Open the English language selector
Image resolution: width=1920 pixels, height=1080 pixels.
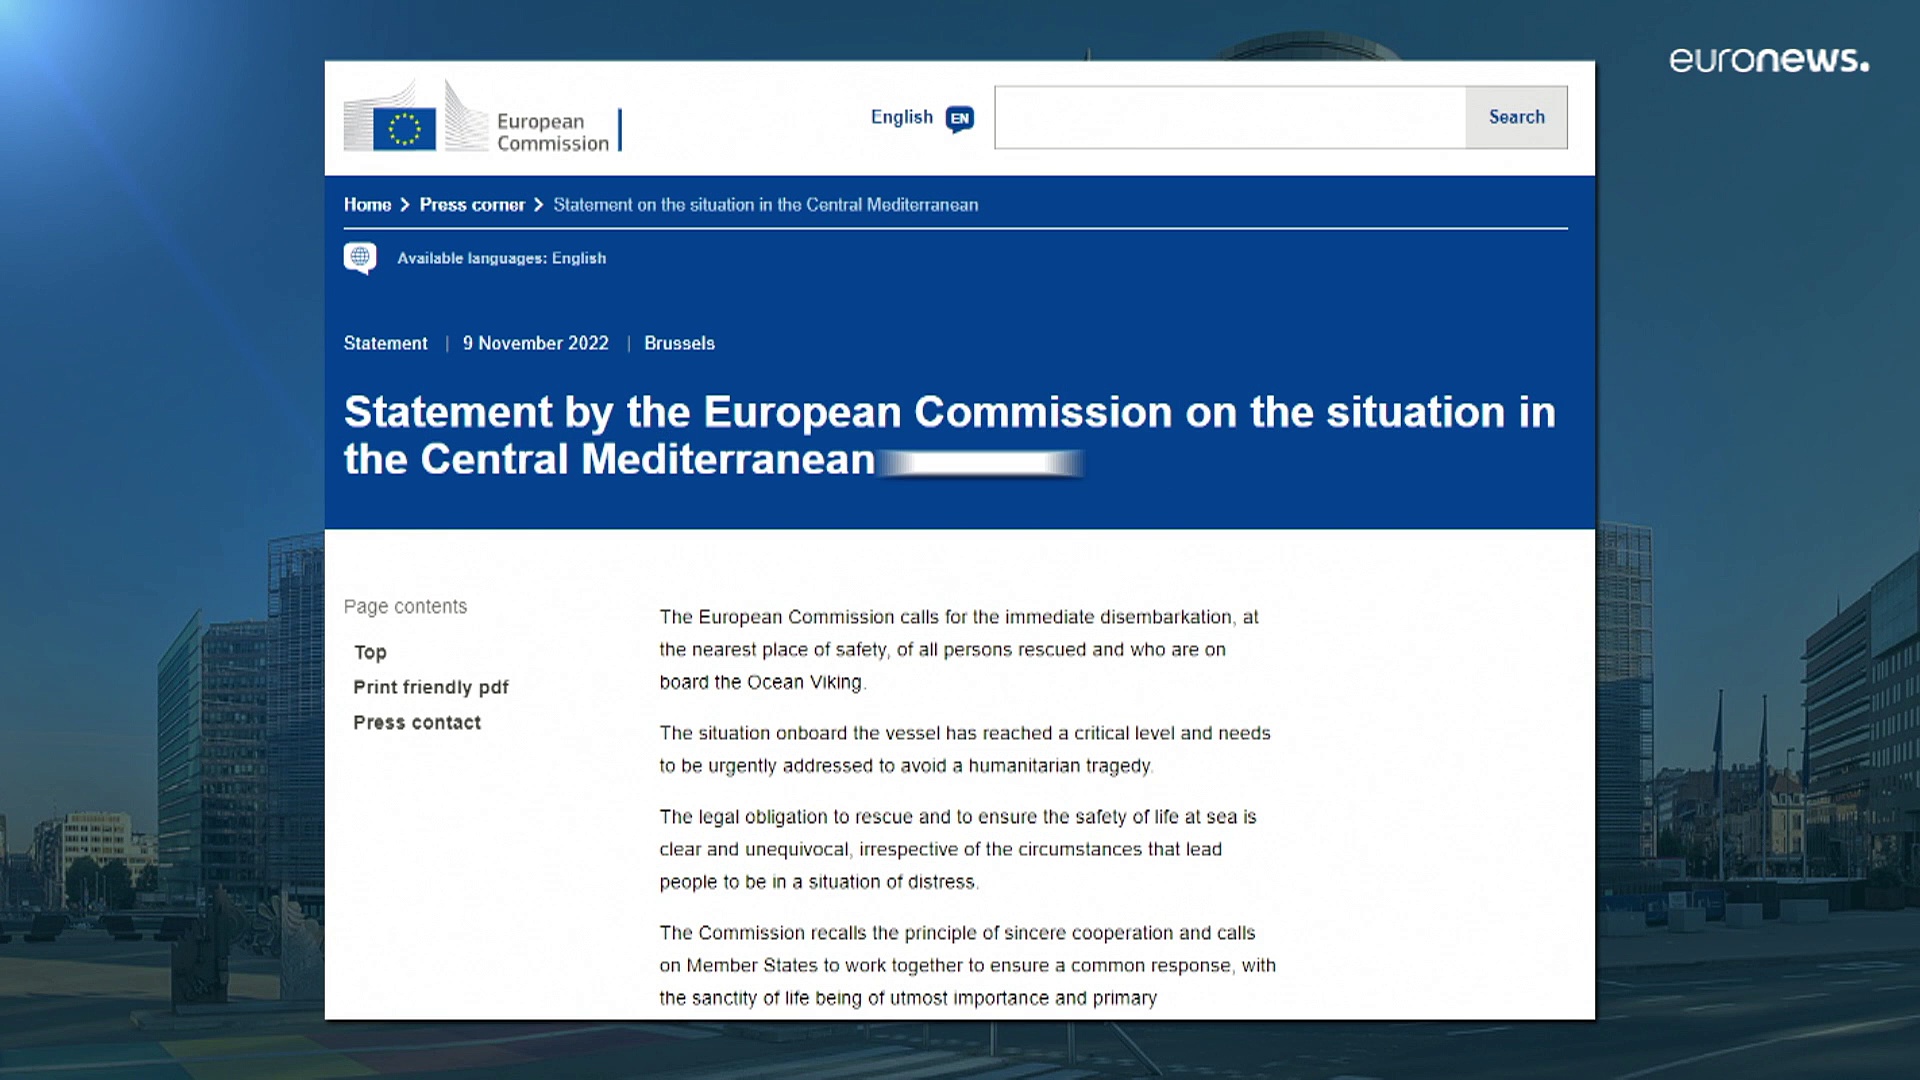click(902, 117)
